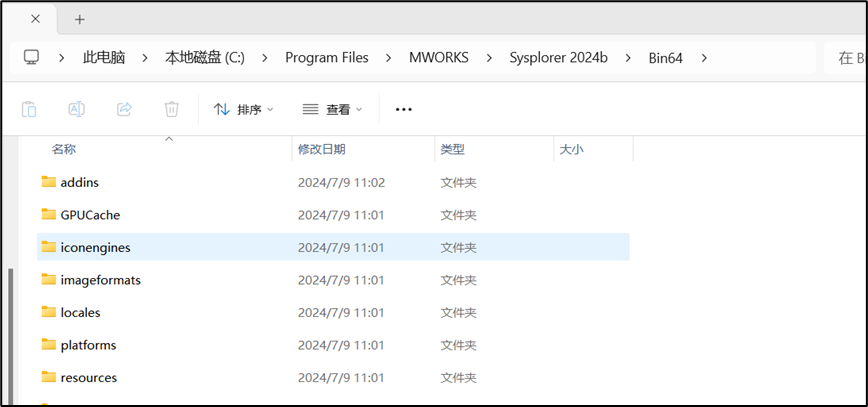868x407 pixels.
Task: Click the iconengines folder name
Action: (95, 248)
